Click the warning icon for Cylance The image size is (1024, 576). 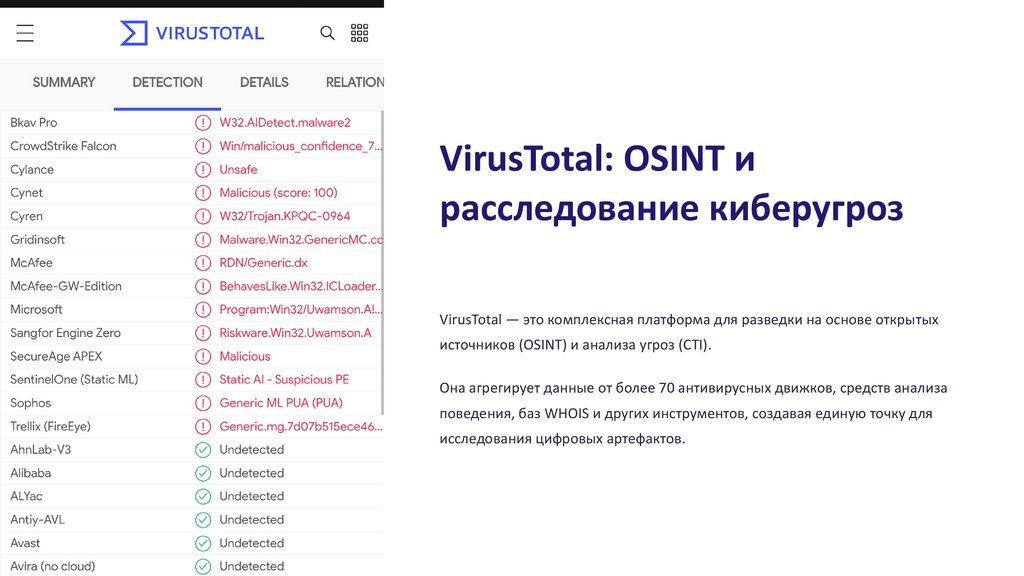(203, 170)
